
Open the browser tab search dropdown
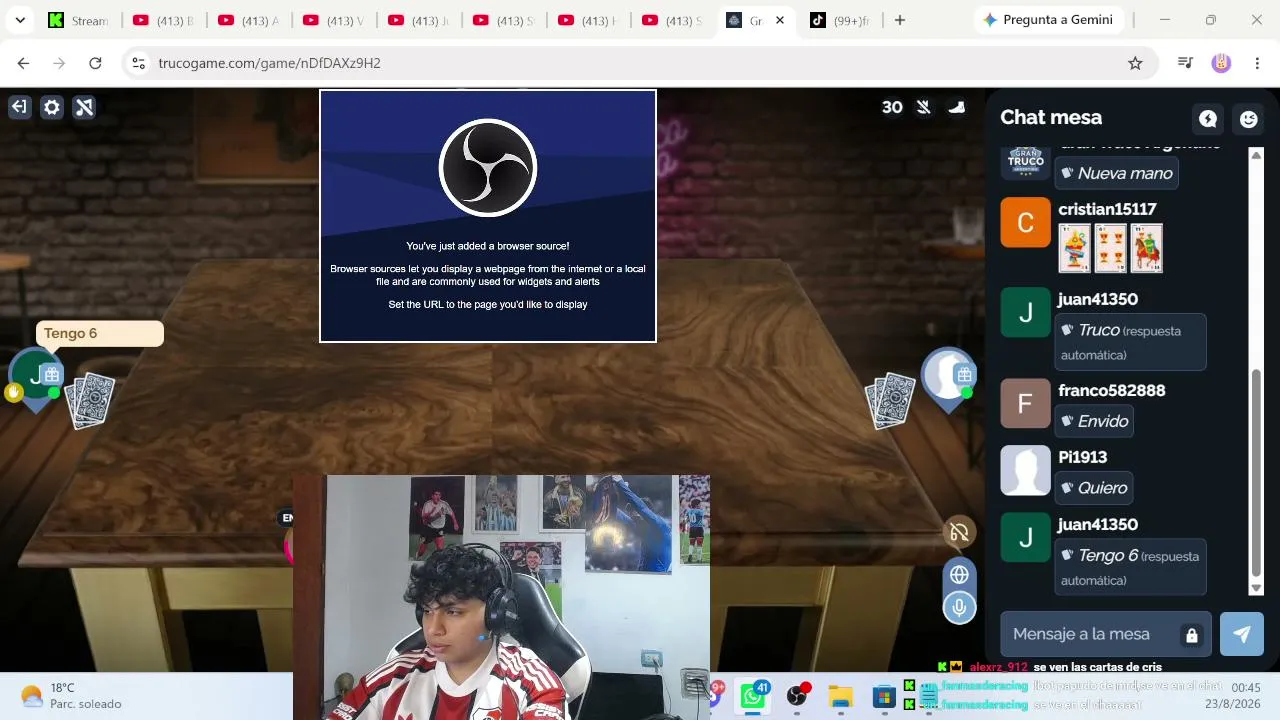coord(20,20)
